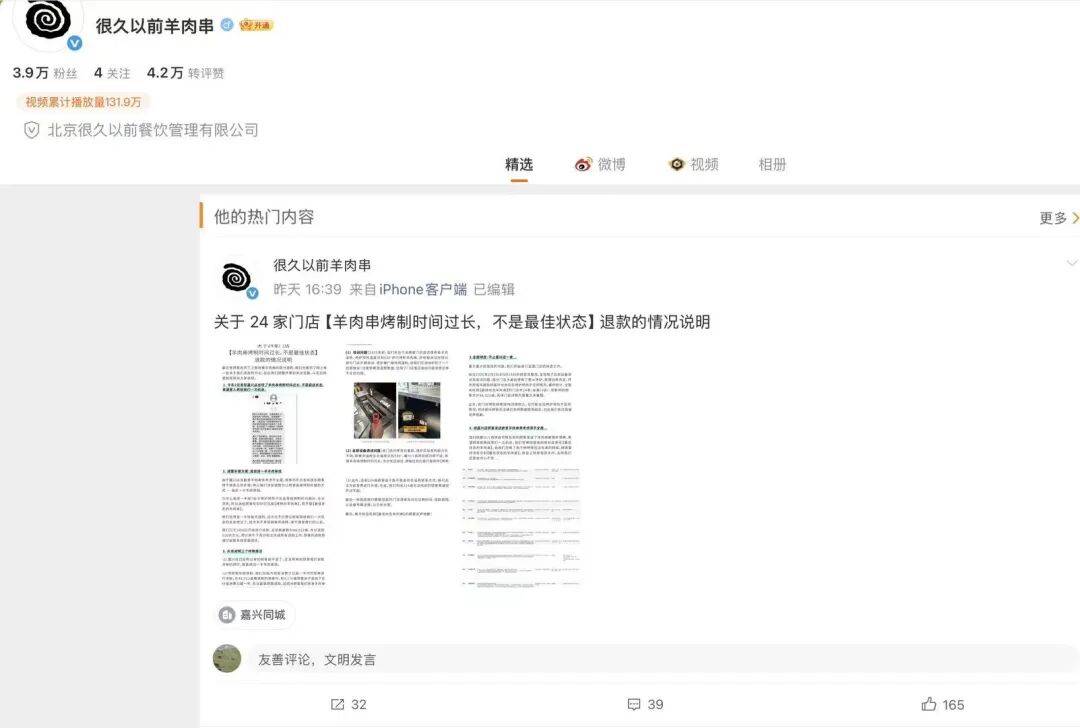Click the blue verified badge beside profile name

227,25
